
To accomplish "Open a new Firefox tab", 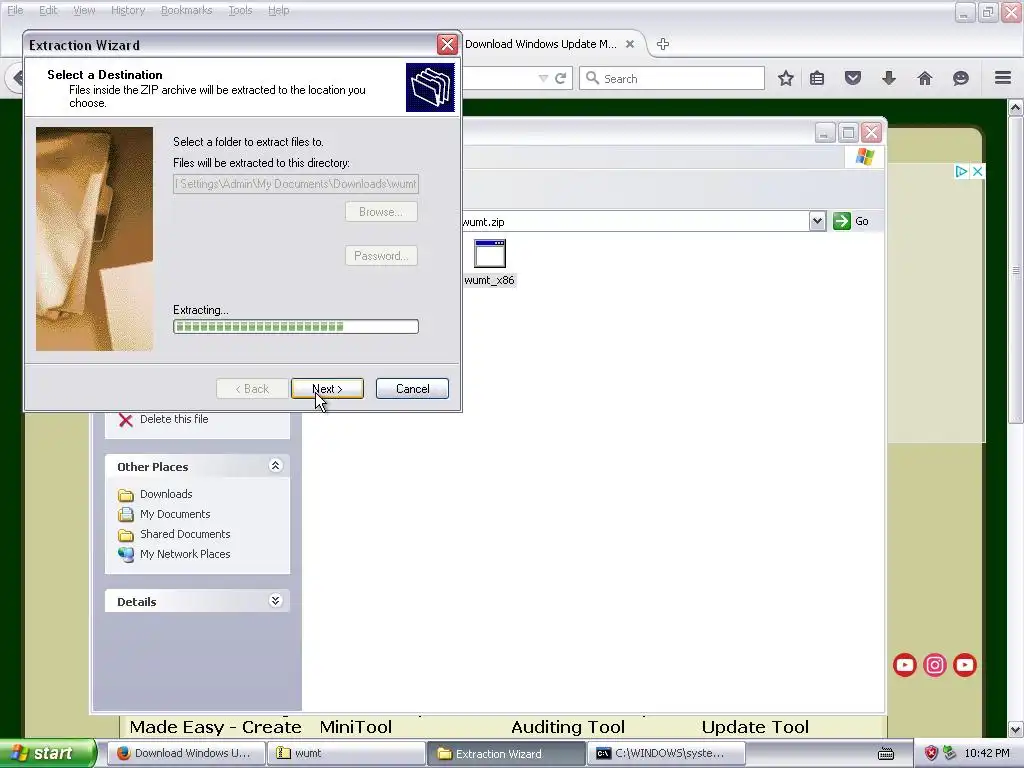I will [663, 44].
